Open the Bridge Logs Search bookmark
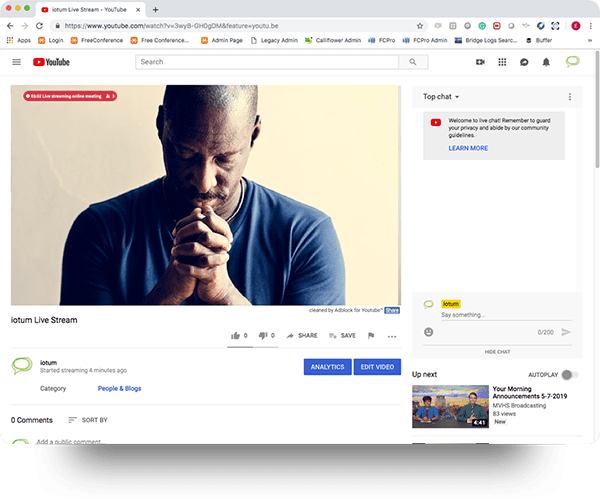This screenshot has width=600, height=499. coord(486,40)
